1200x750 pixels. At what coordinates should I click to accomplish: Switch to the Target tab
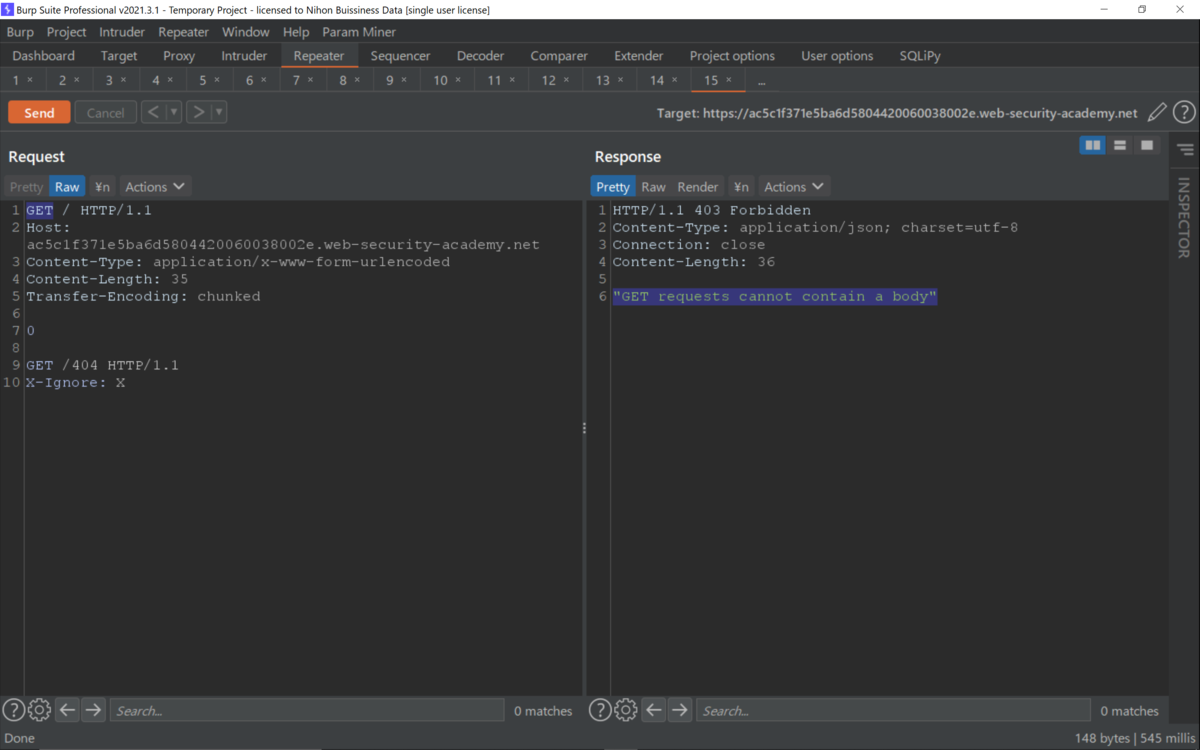tap(119, 56)
